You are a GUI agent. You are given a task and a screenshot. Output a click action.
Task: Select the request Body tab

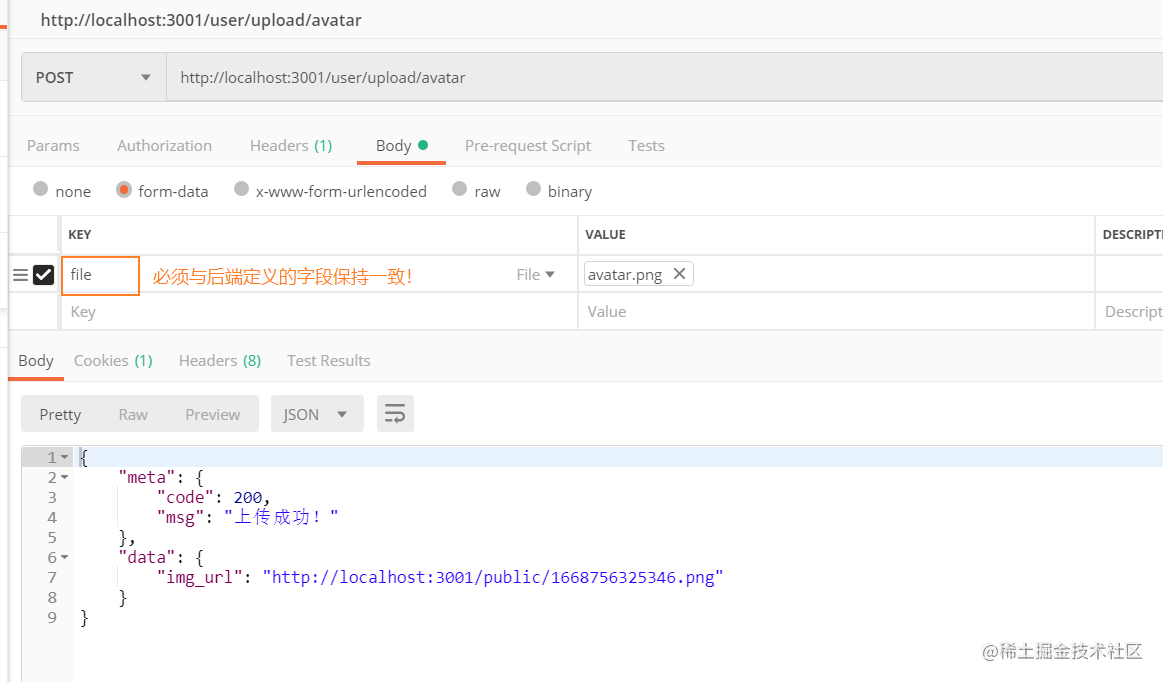tap(401, 145)
